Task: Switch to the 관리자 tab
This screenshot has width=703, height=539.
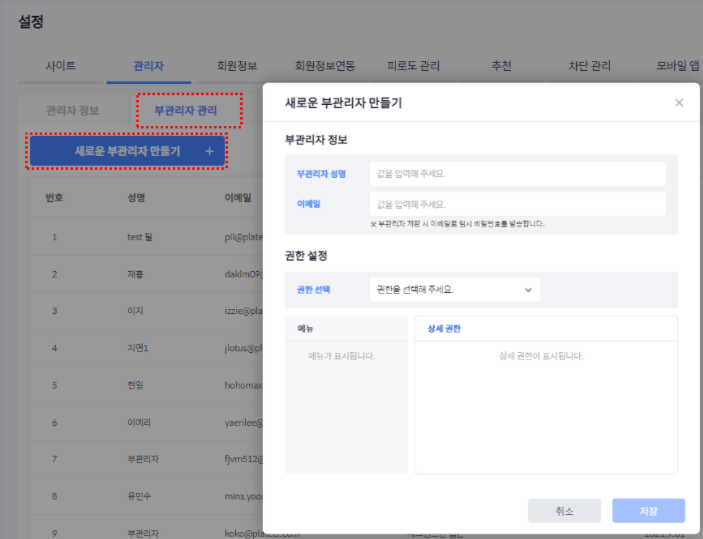Action: pos(148,66)
